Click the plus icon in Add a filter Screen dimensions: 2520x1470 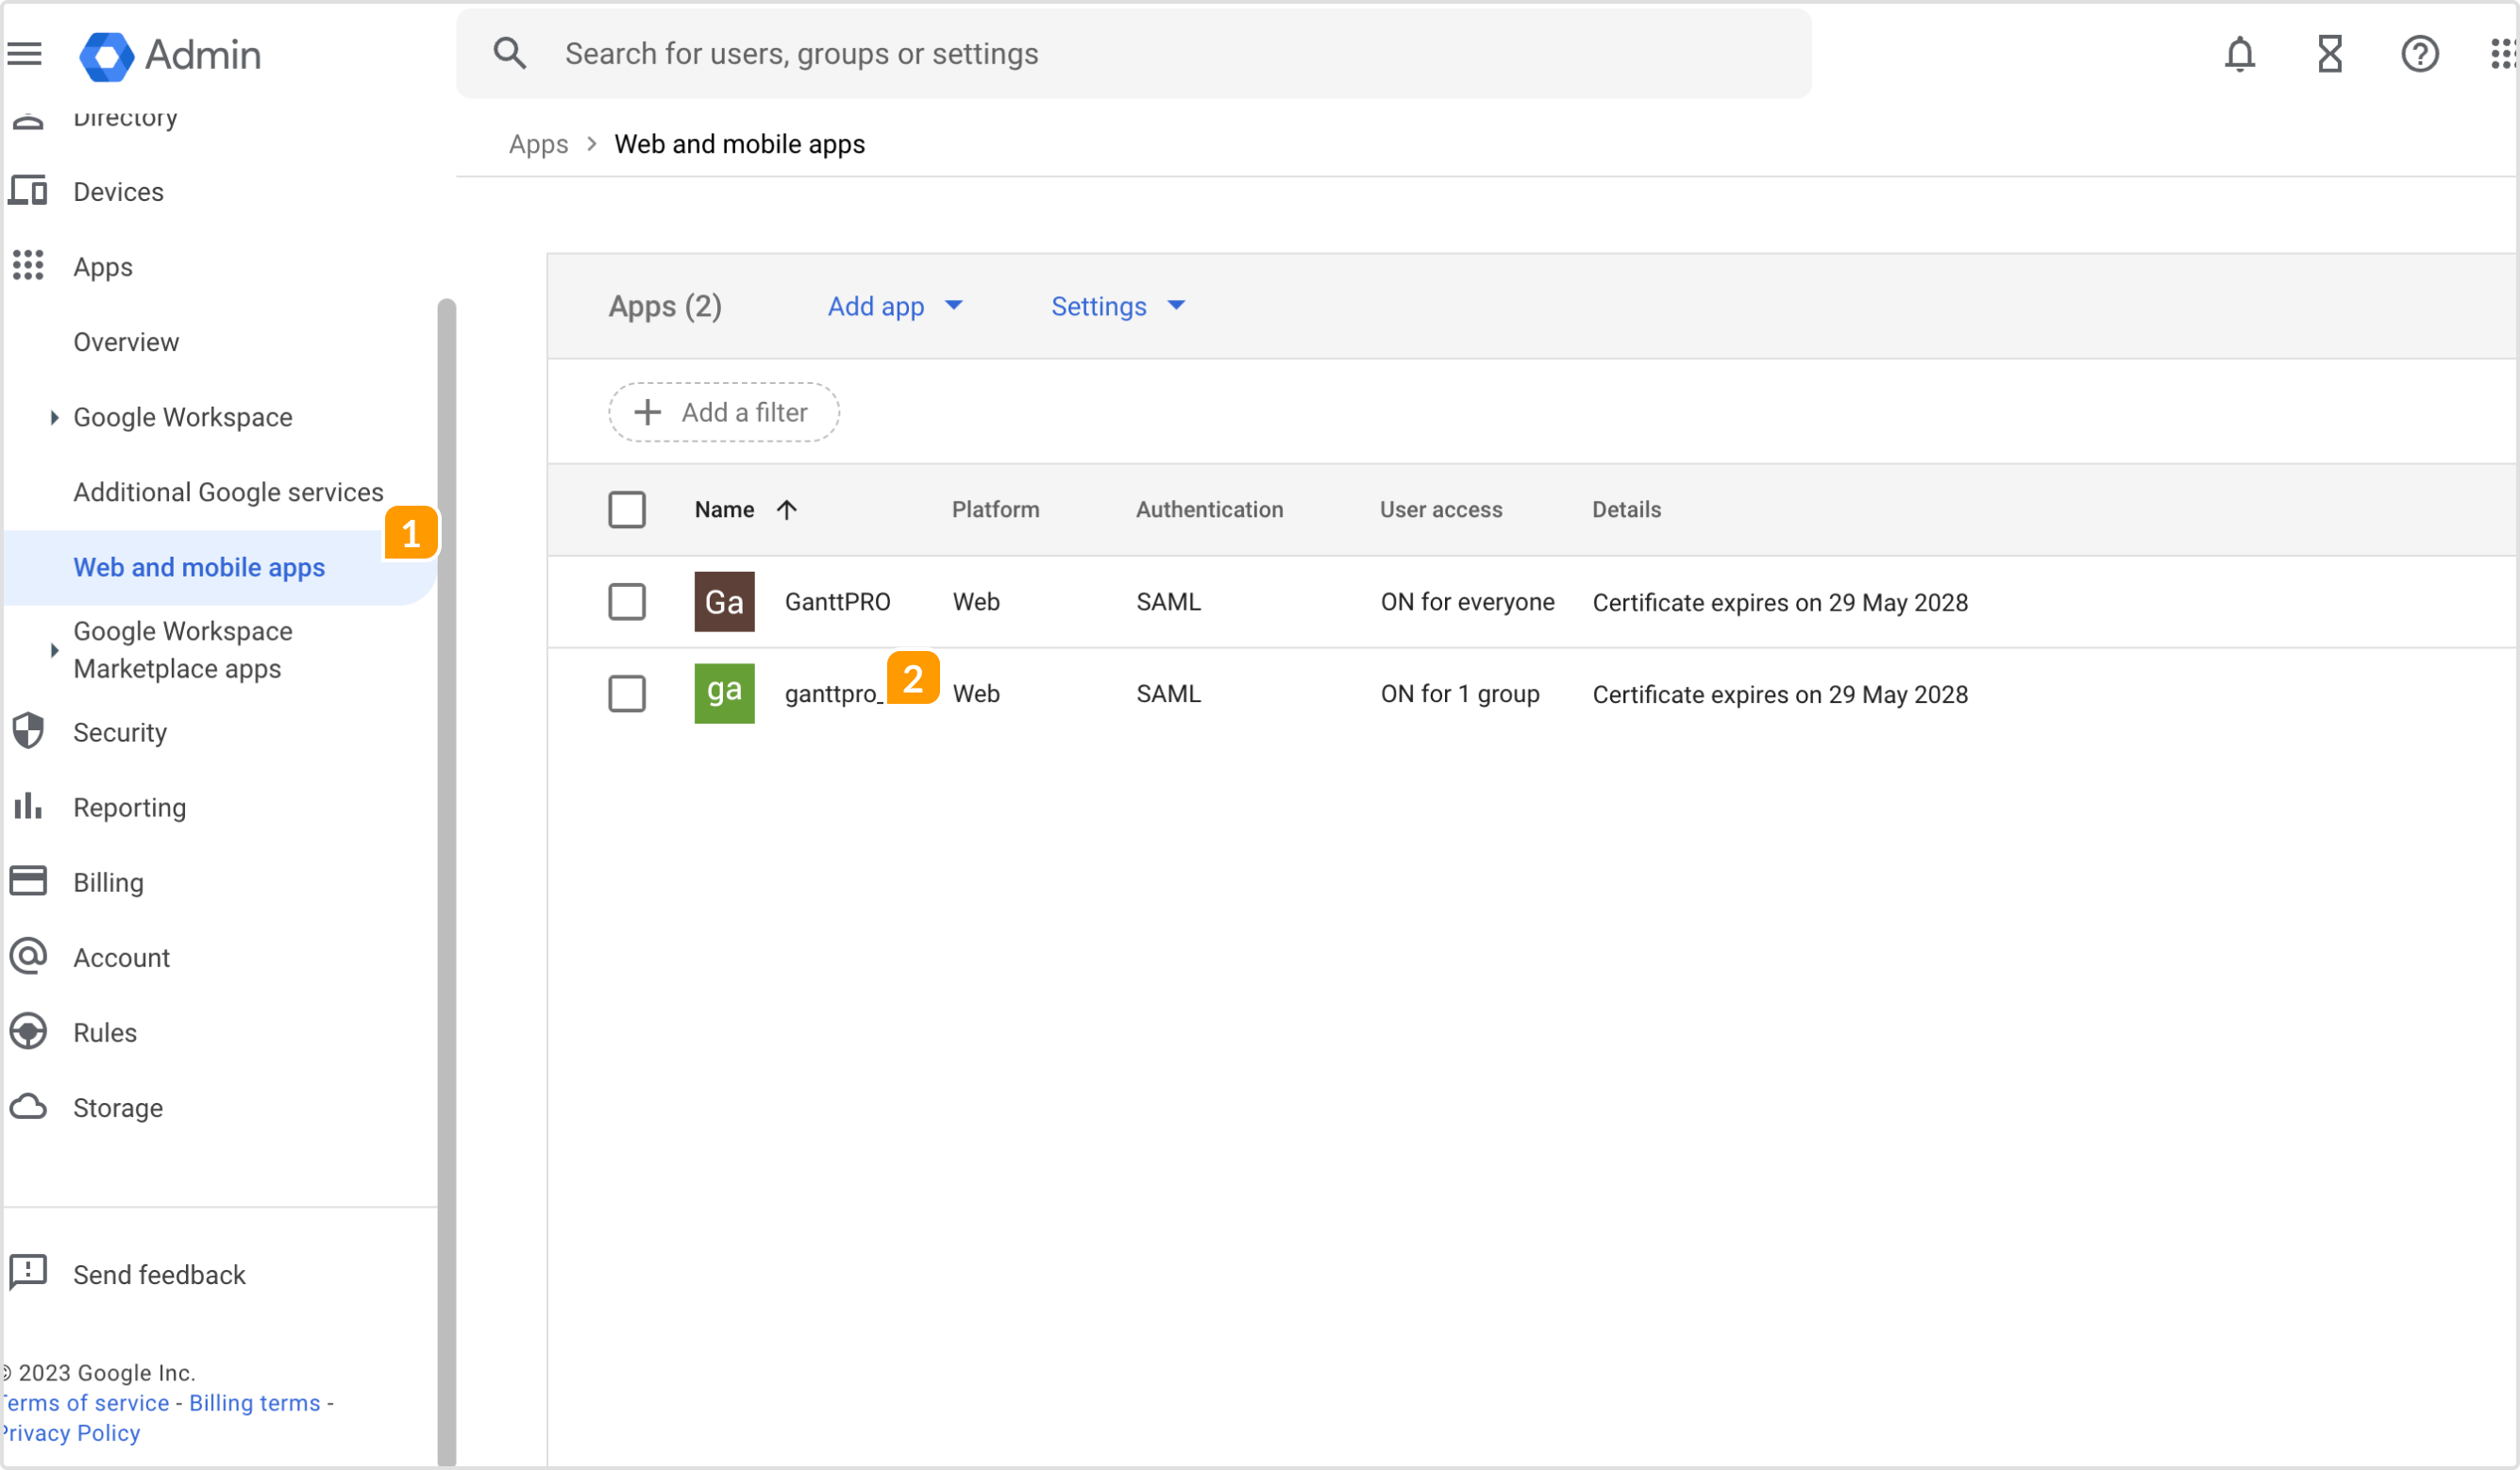648,412
